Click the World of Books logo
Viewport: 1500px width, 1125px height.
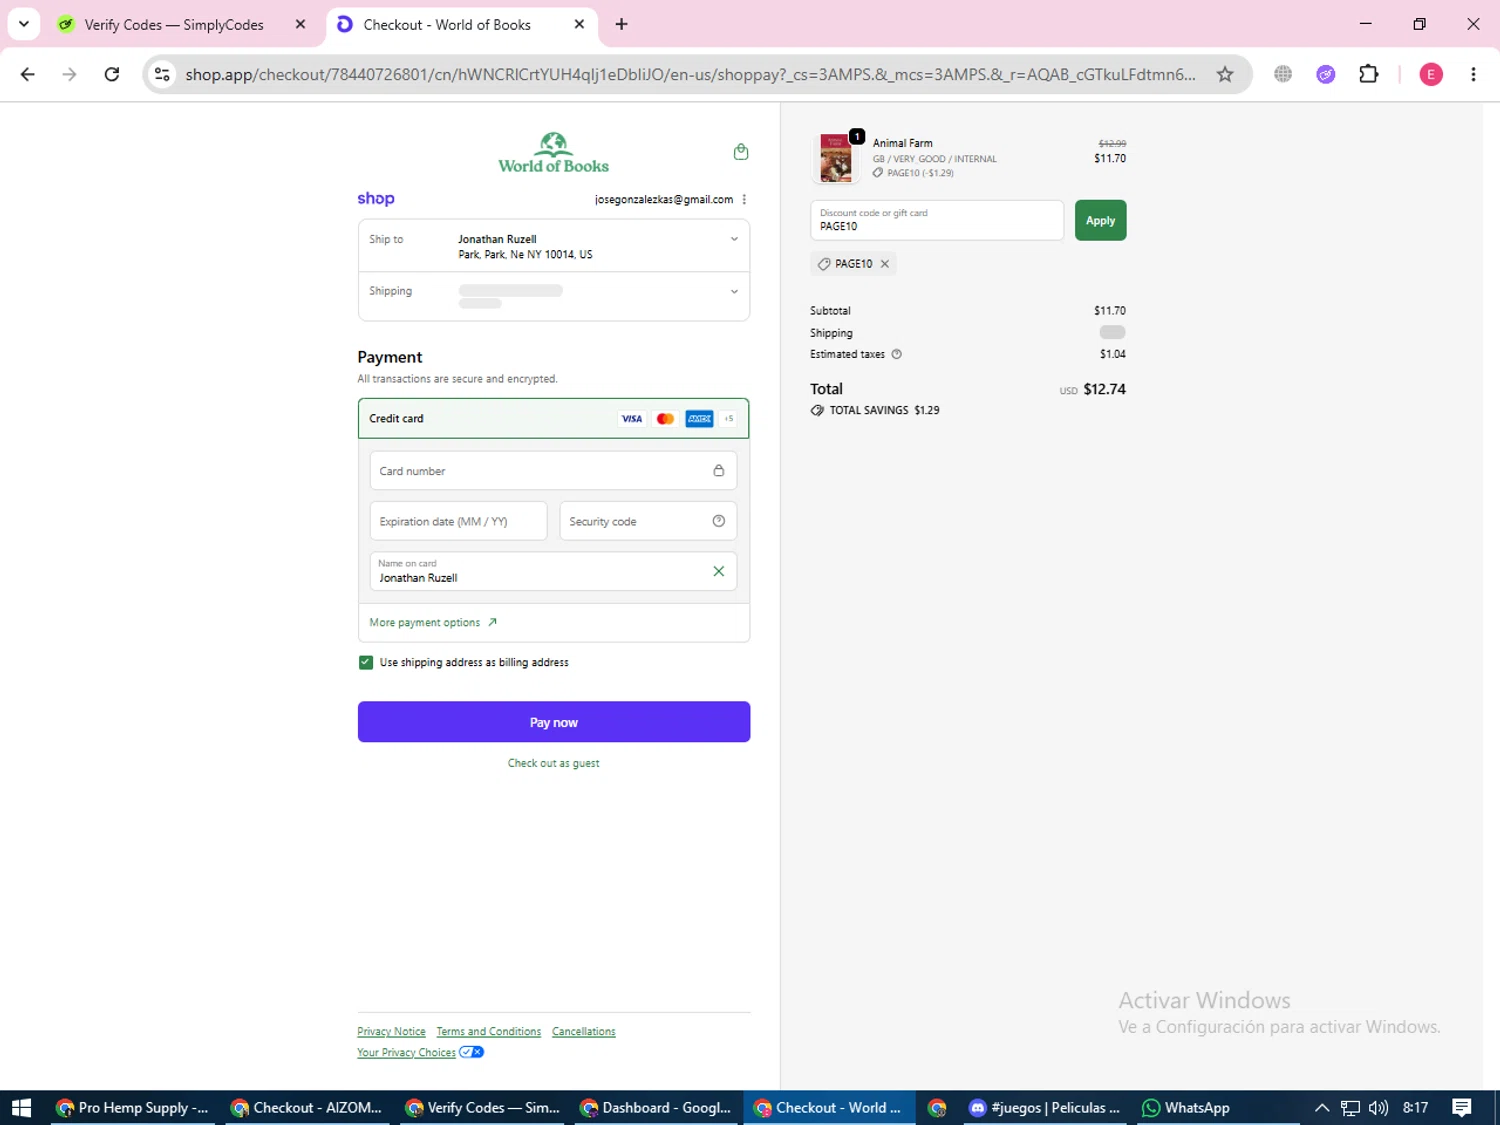pos(553,153)
